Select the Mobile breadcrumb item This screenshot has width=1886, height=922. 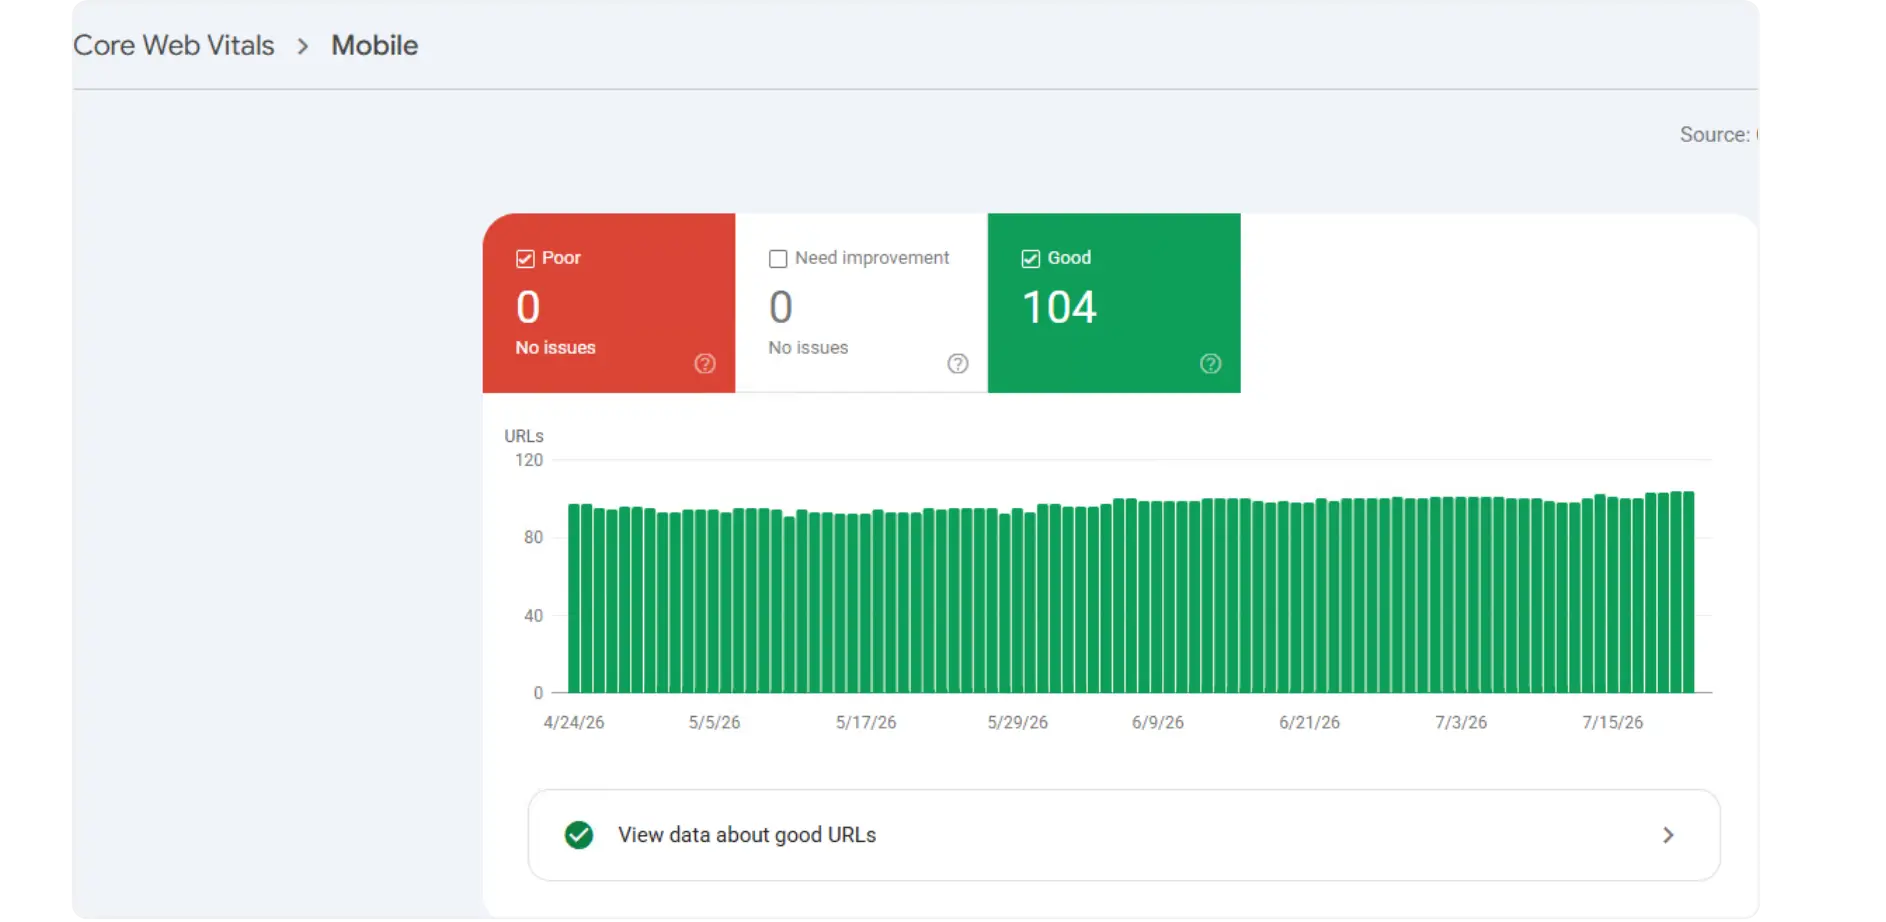(x=375, y=46)
